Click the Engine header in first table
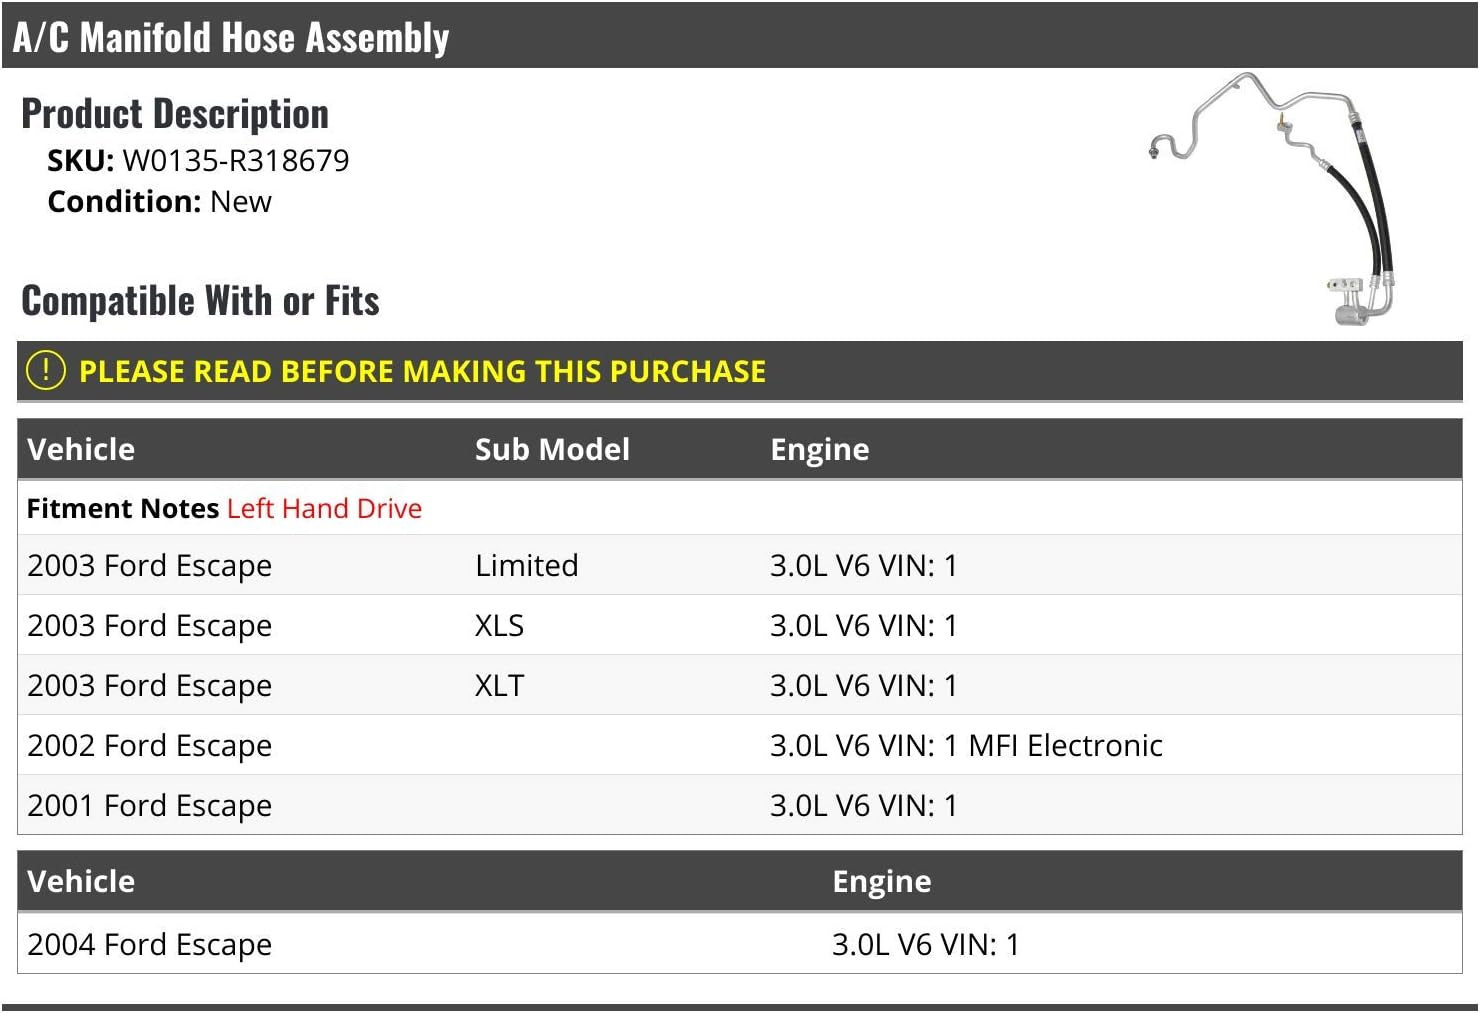1480x1013 pixels. (819, 449)
